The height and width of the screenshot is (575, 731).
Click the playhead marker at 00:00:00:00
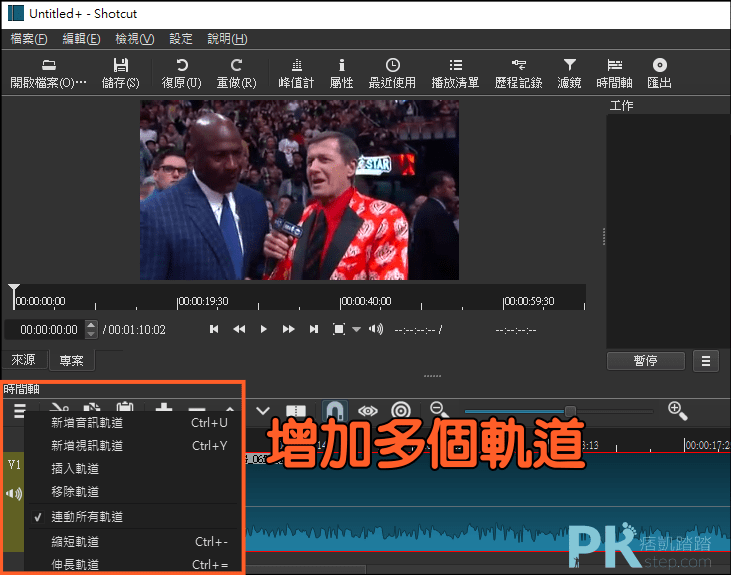14,296
